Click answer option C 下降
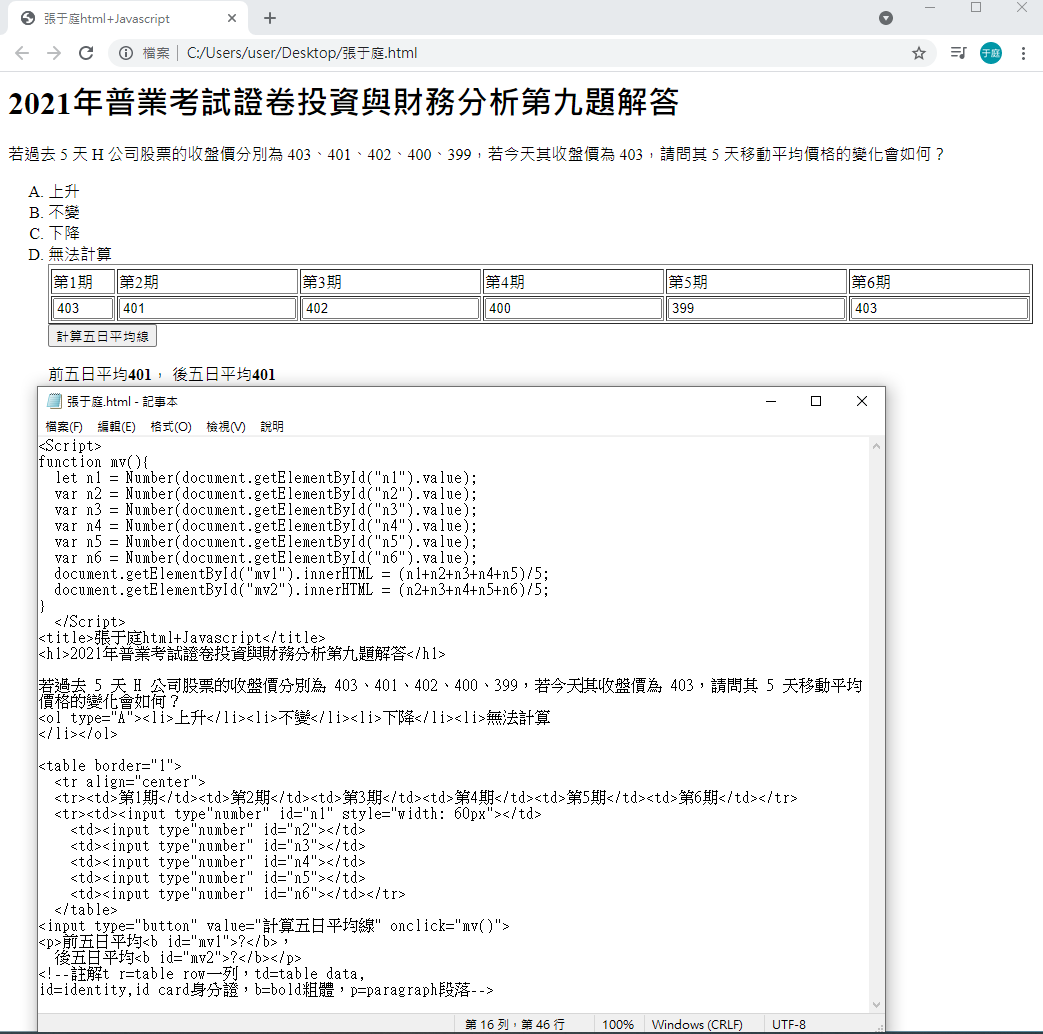Screen dimensions: 1043x1034 pos(64,233)
